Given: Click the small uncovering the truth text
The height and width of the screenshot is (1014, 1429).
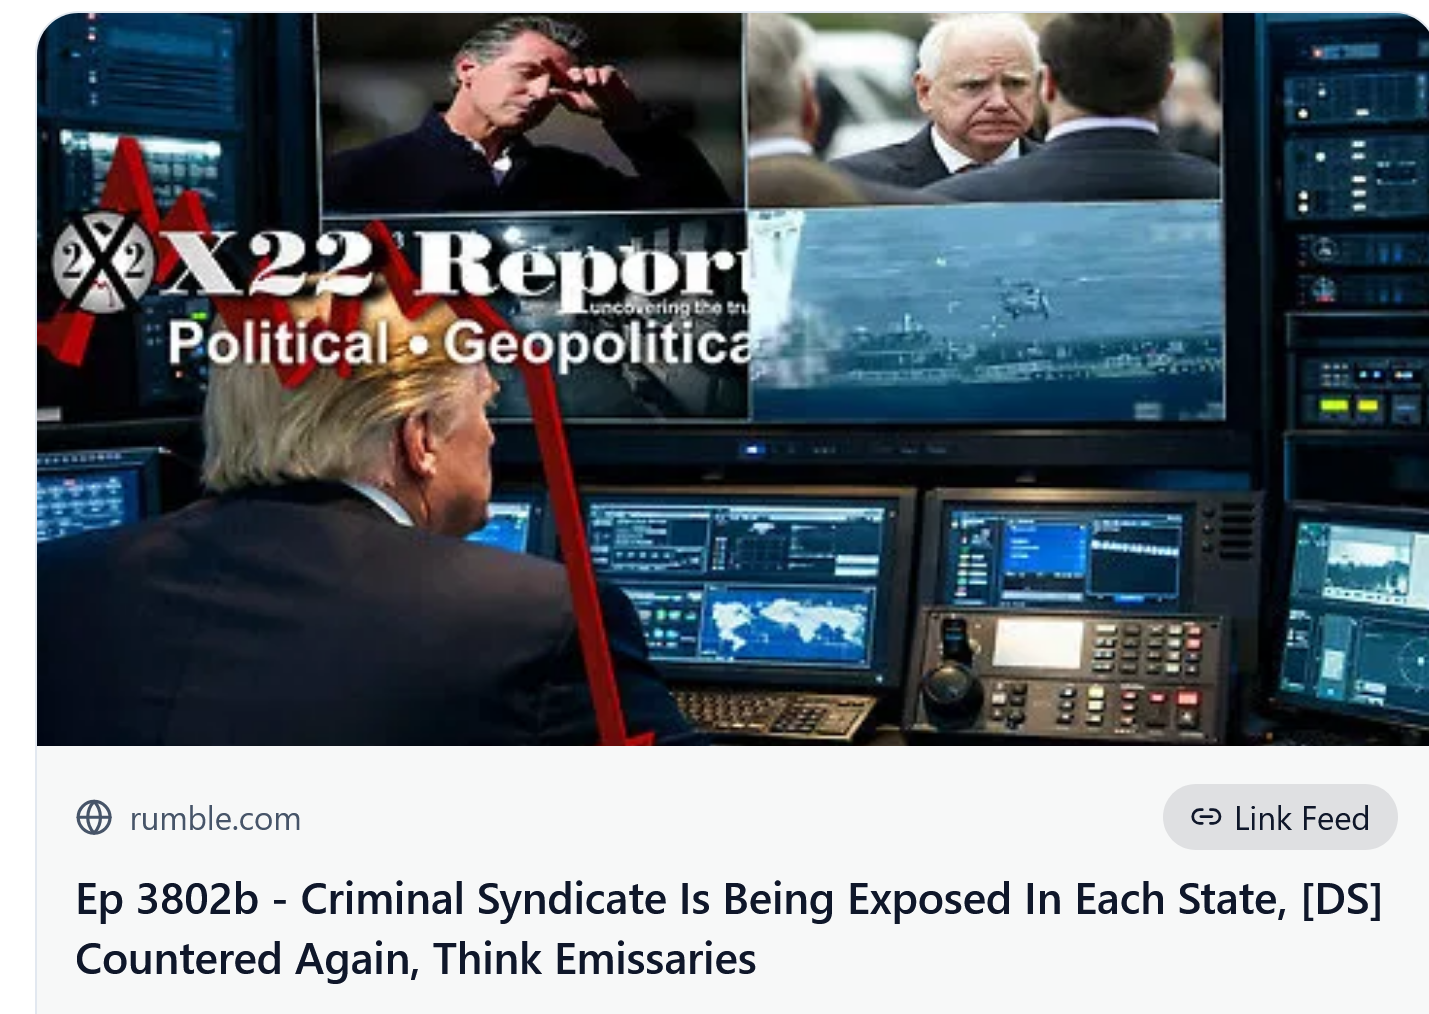Looking at the screenshot, I should tap(668, 308).
